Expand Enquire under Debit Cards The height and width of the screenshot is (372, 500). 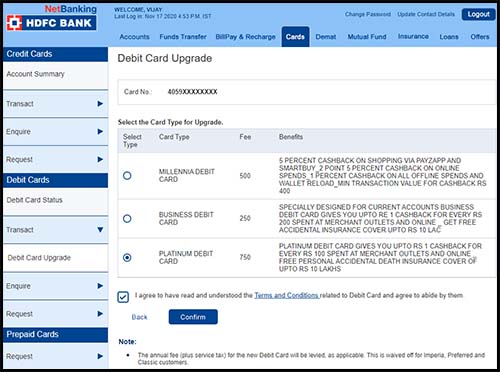[x=55, y=286]
